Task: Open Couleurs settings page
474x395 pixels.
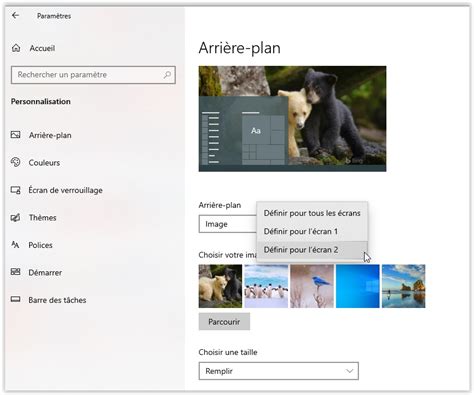Action: pyautogui.click(x=44, y=163)
